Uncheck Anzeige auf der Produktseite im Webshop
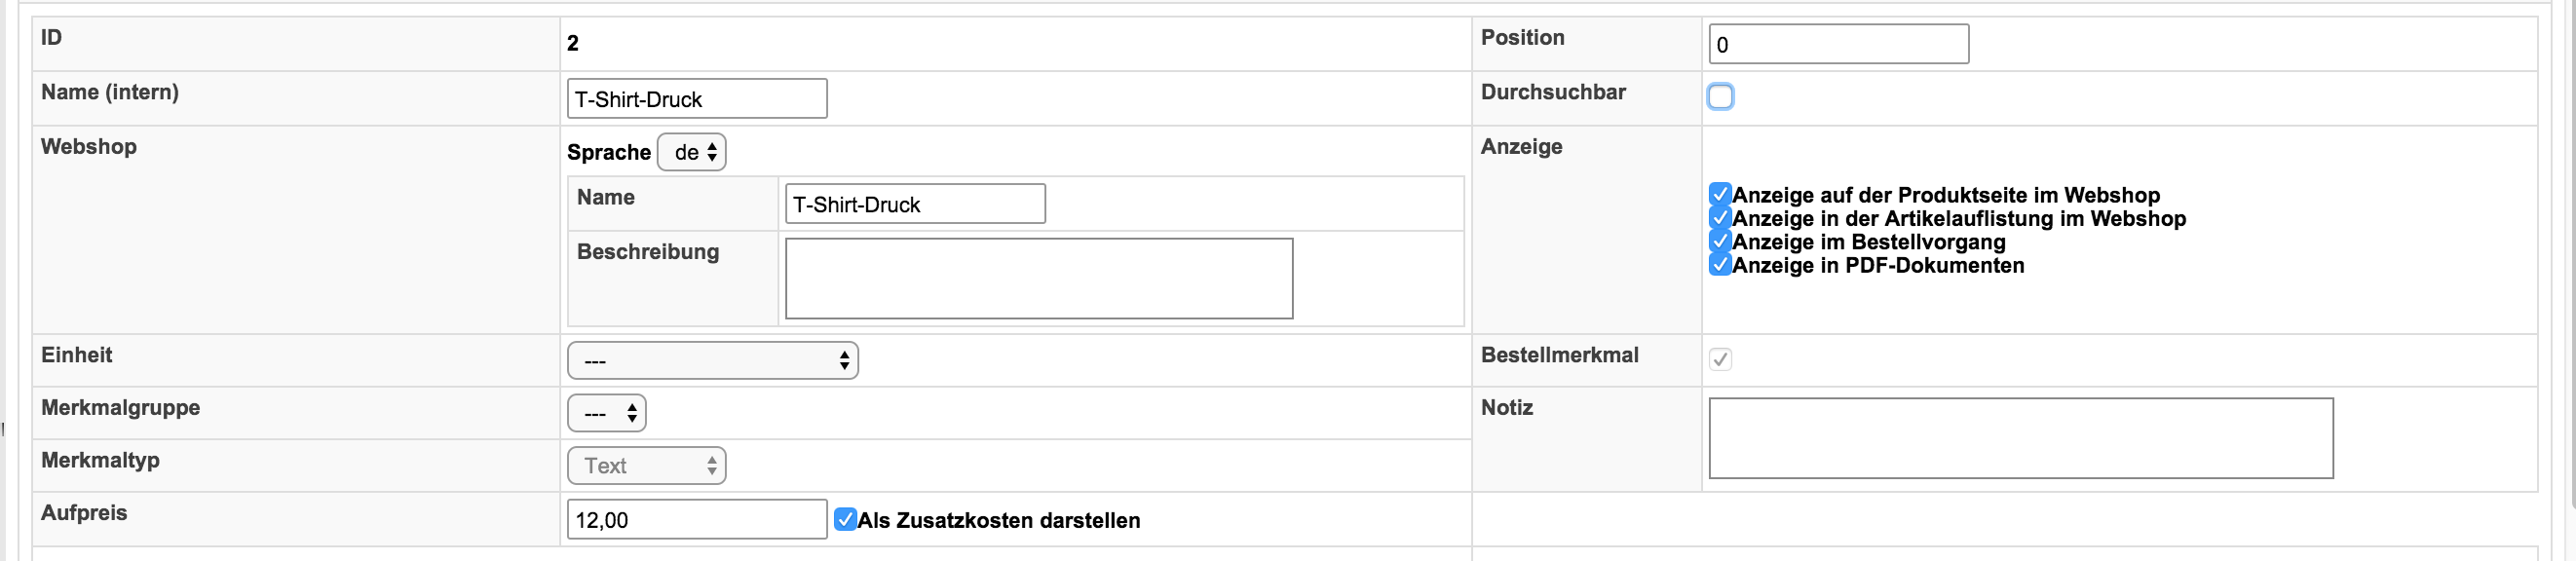 pos(1720,194)
